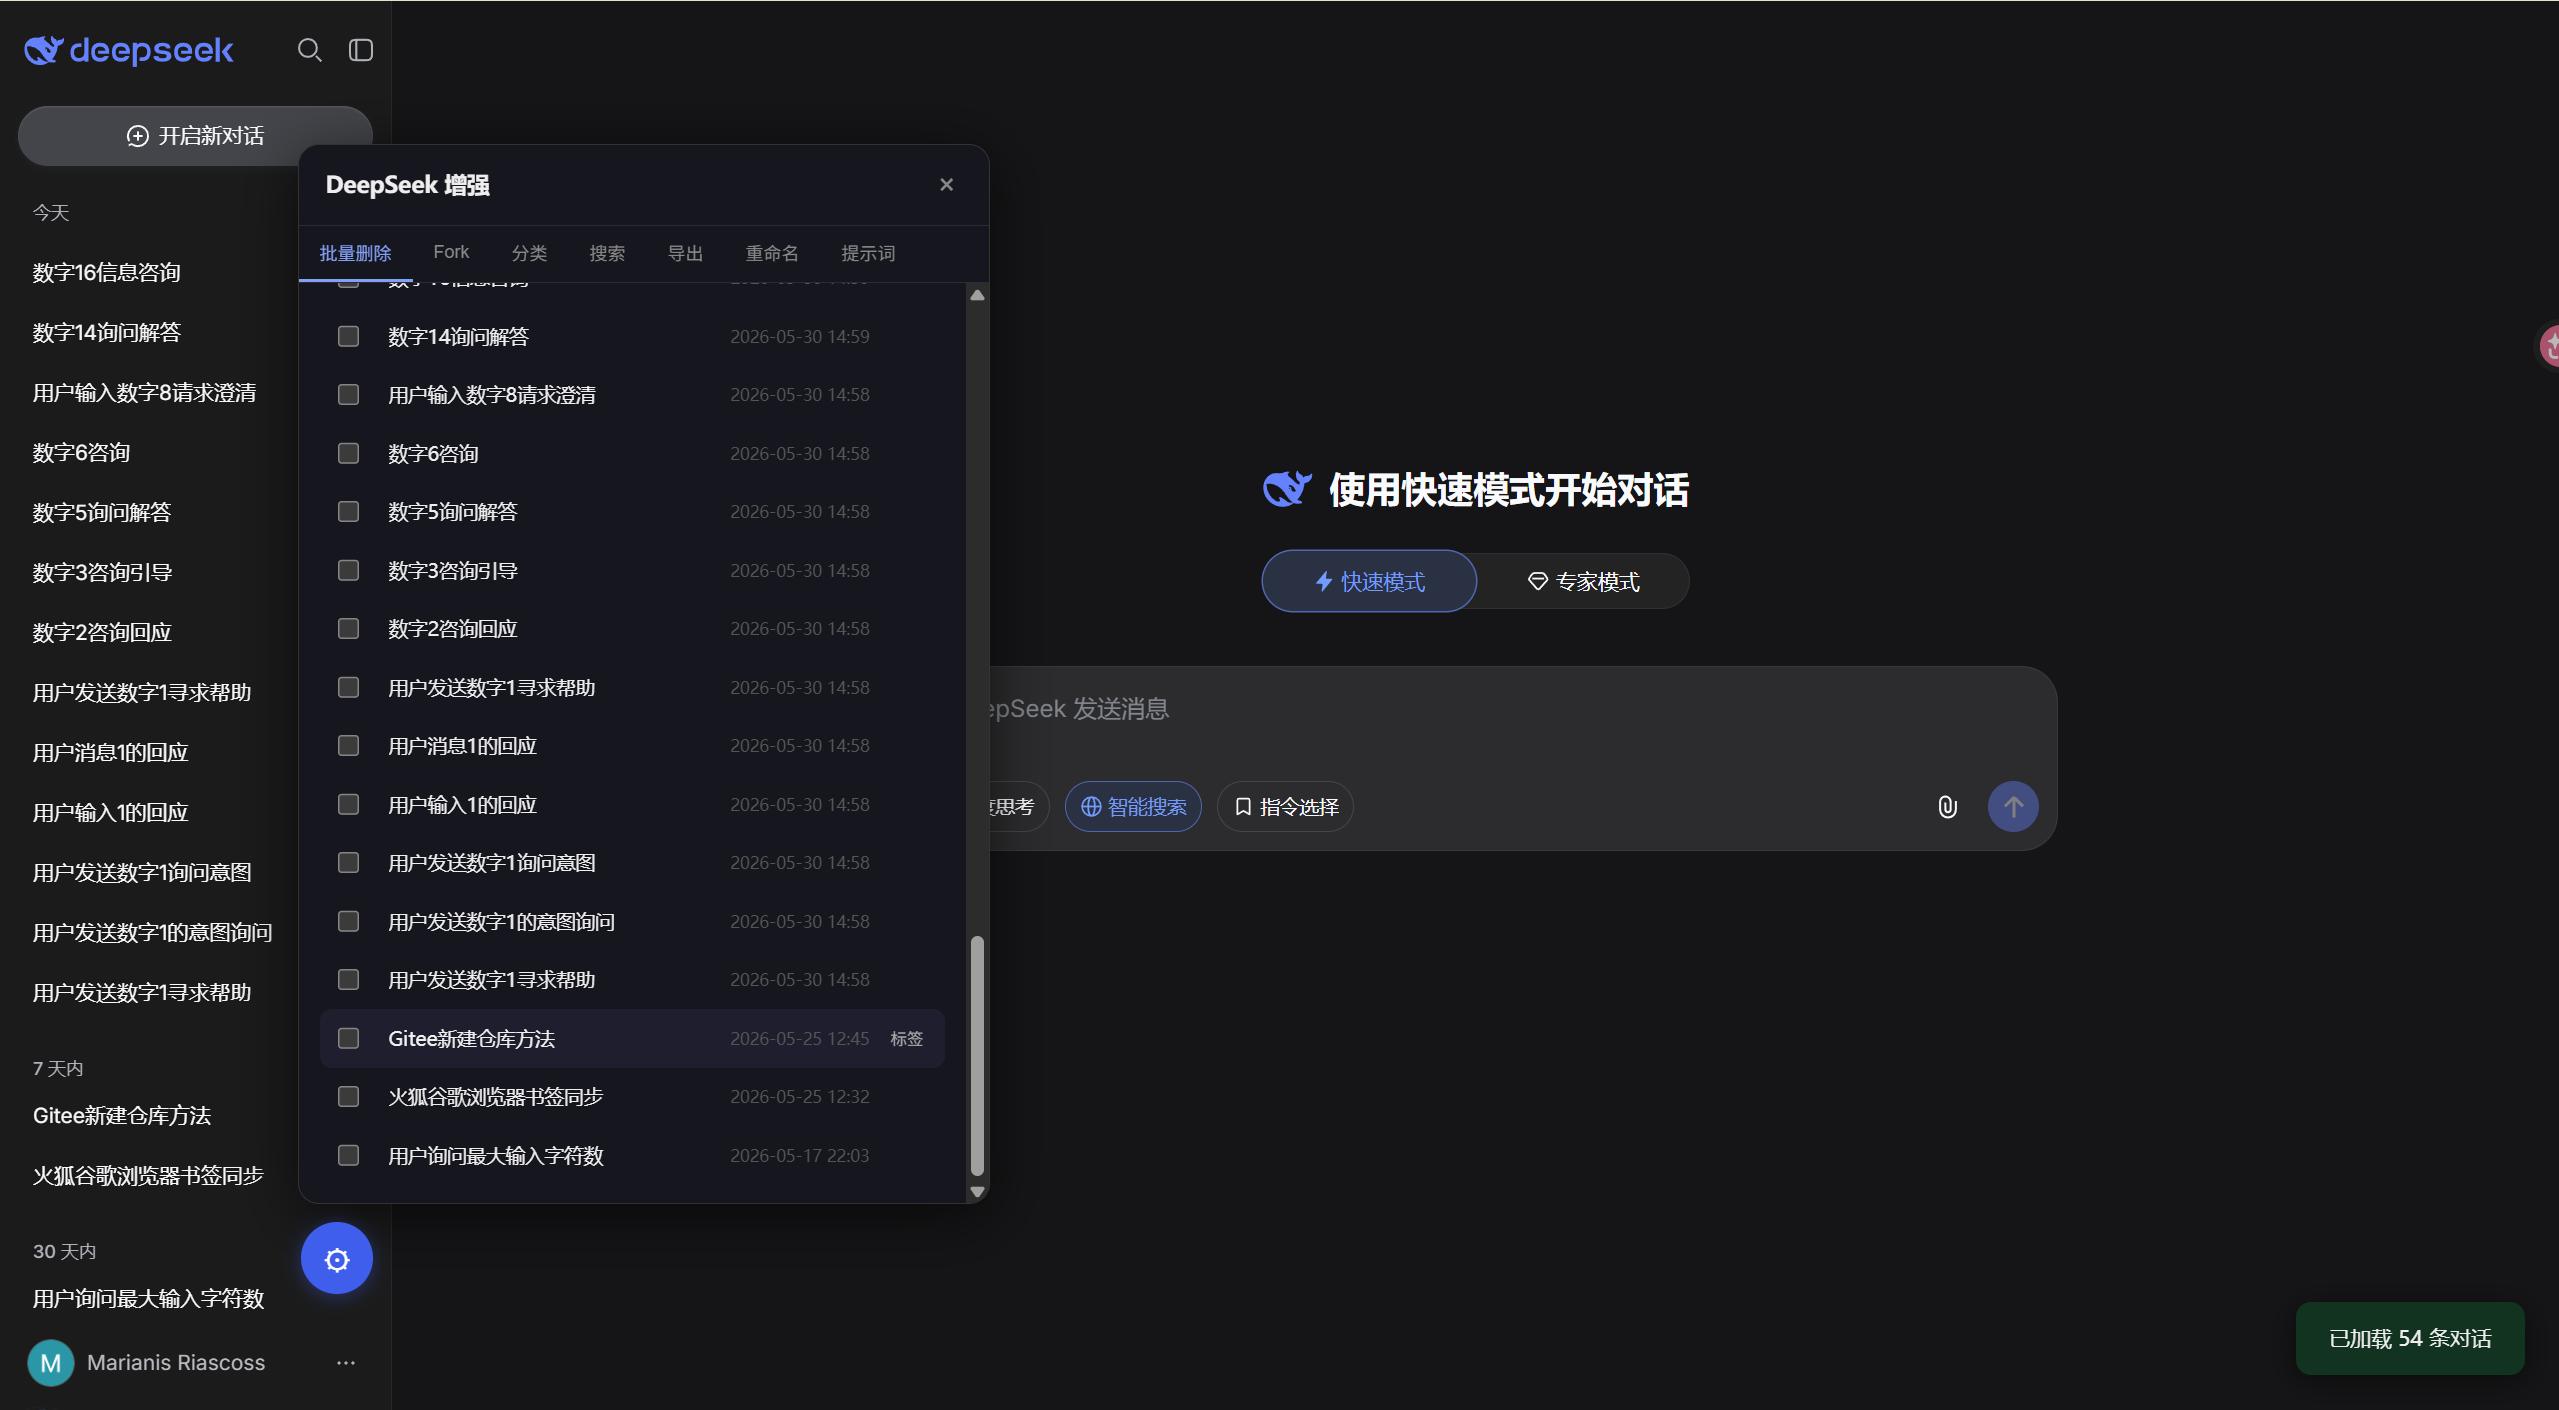Open the sidebar search icon

310,50
